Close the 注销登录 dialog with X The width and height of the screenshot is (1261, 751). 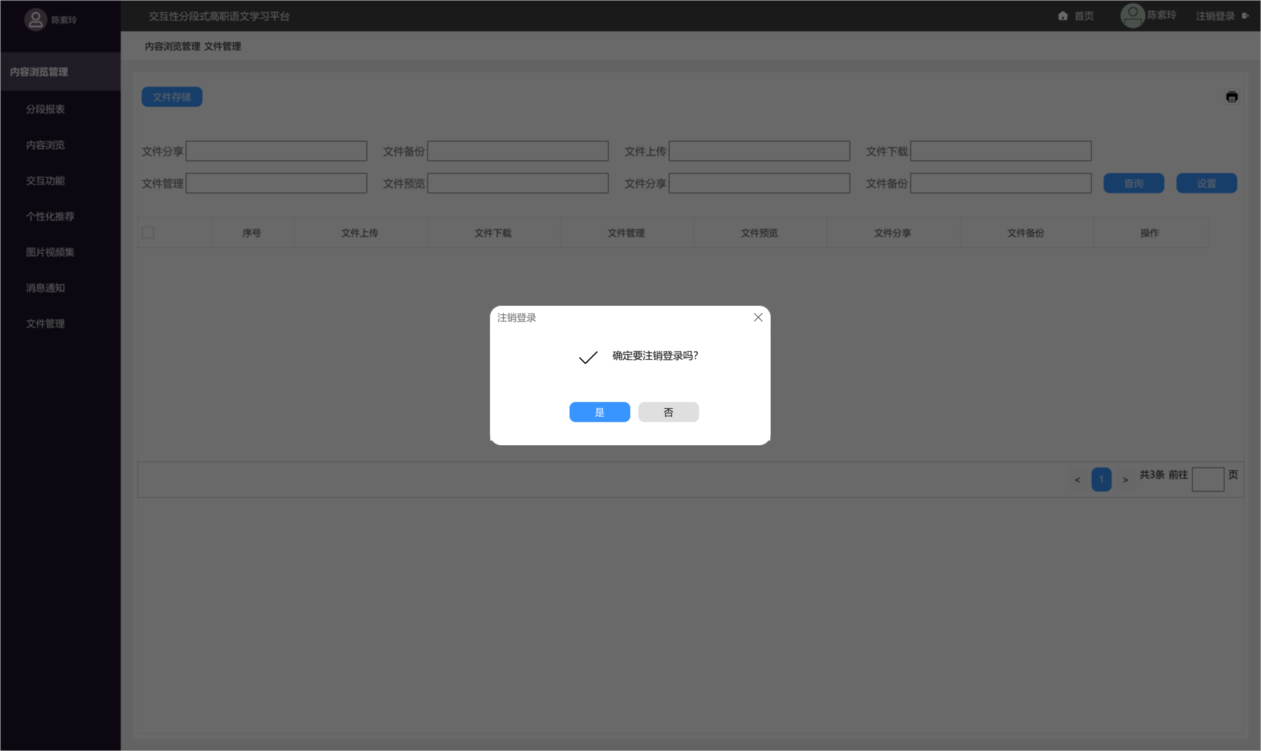pyautogui.click(x=758, y=317)
